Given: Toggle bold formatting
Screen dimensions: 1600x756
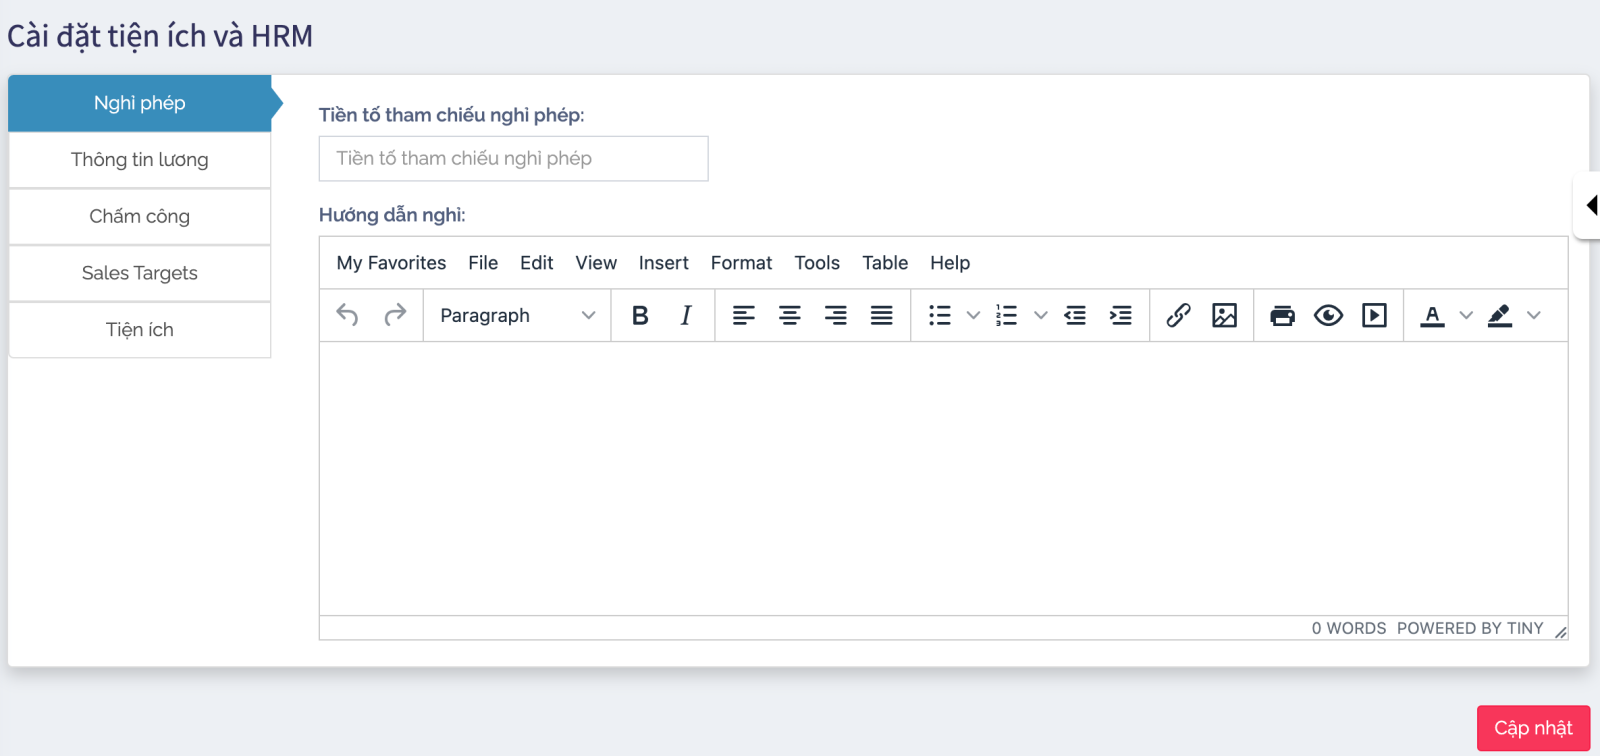Looking at the screenshot, I should pos(640,315).
